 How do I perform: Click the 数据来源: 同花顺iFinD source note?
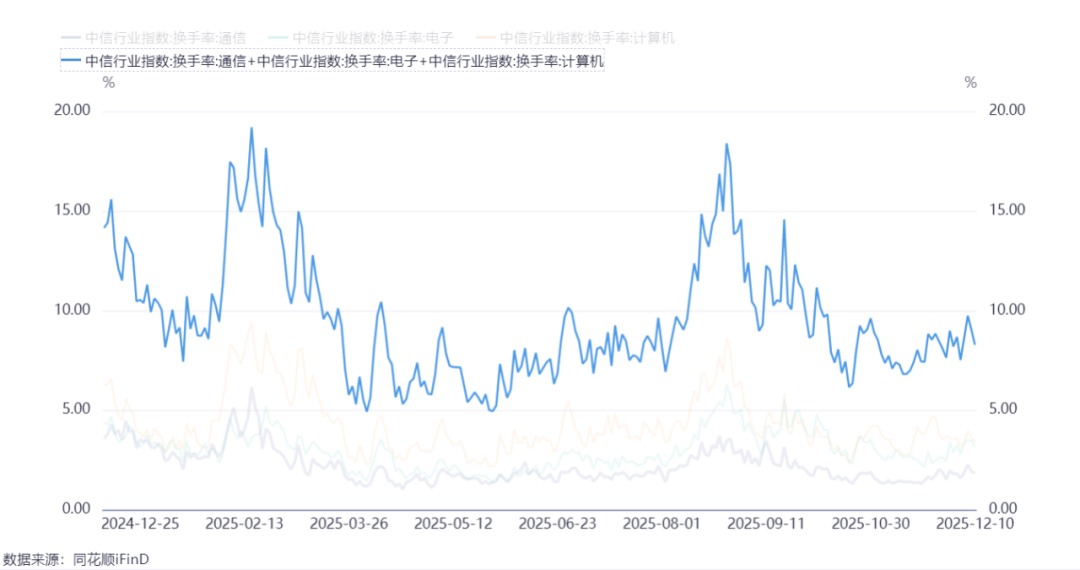pyautogui.click(x=76, y=559)
